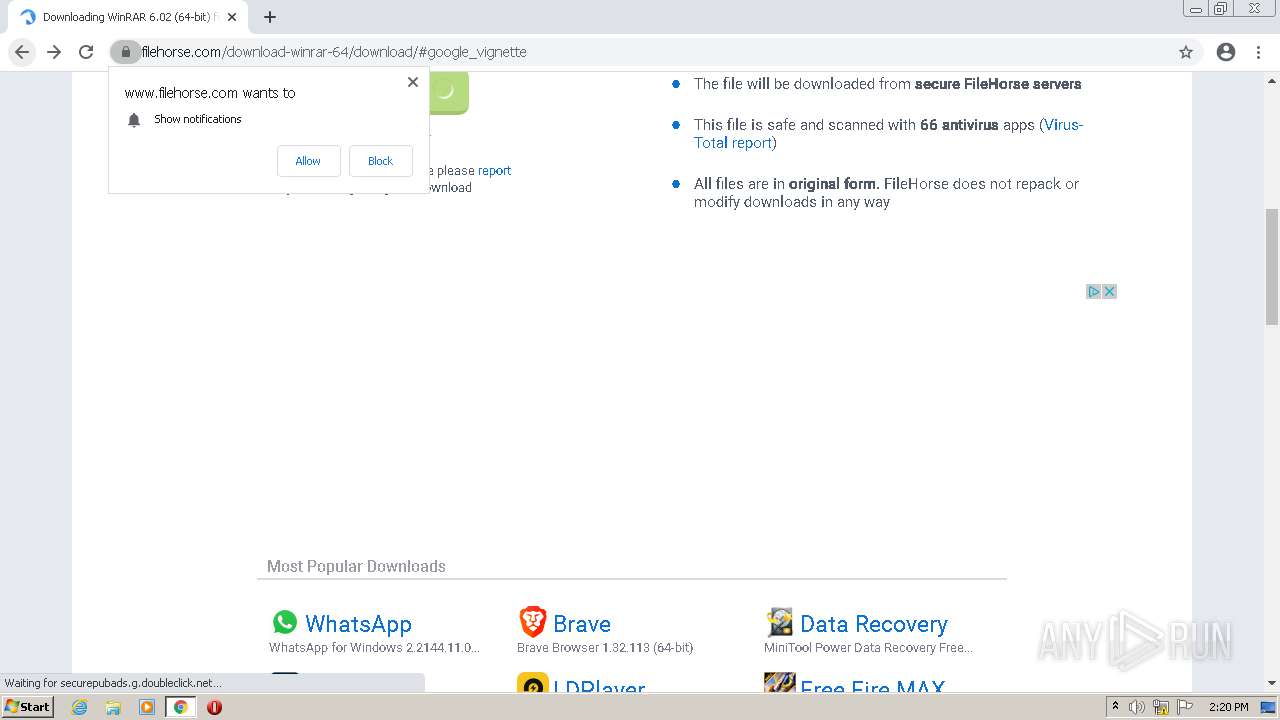
Task: Open the Free Fire MAX link
Action: point(872,688)
